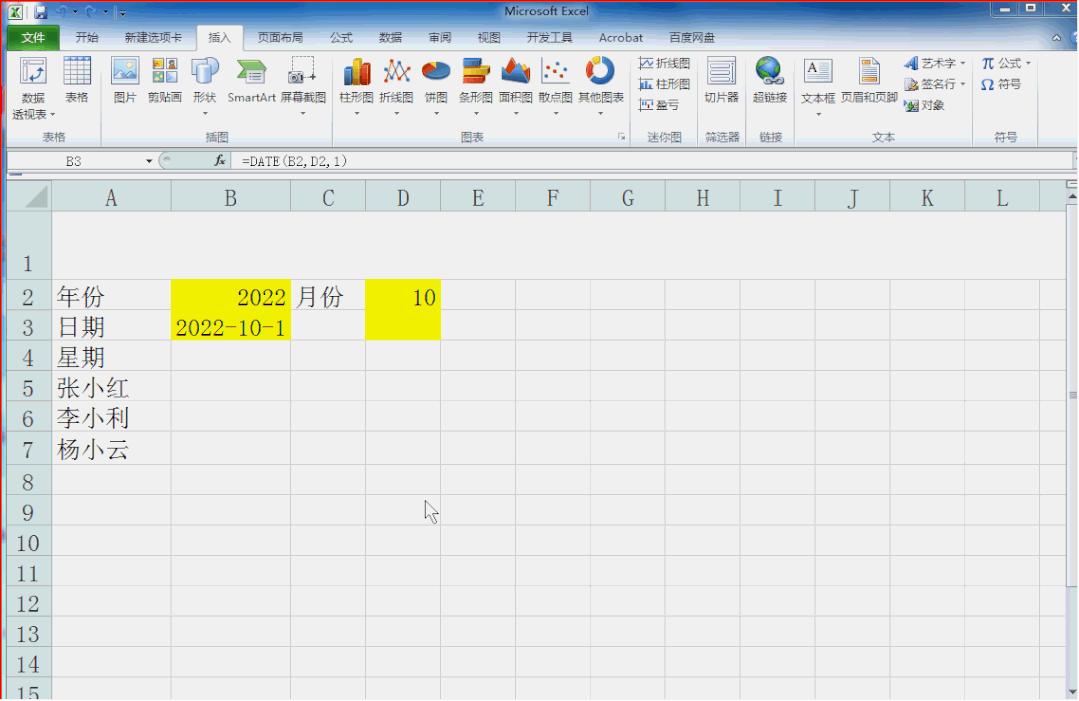Open Other Charts (其他图表)
The image size is (1079, 701).
pos(601,86)
